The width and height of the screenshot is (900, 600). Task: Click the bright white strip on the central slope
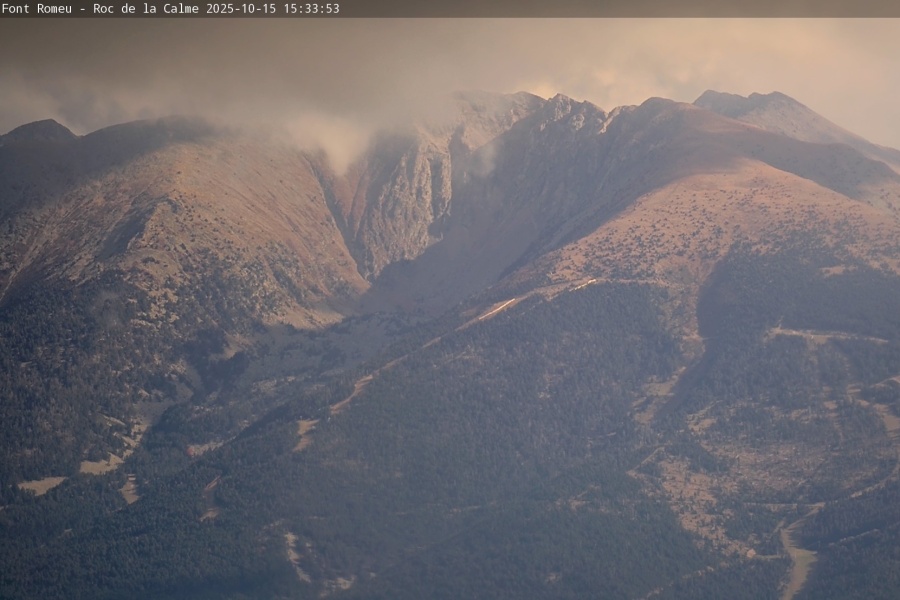point(497,309)
